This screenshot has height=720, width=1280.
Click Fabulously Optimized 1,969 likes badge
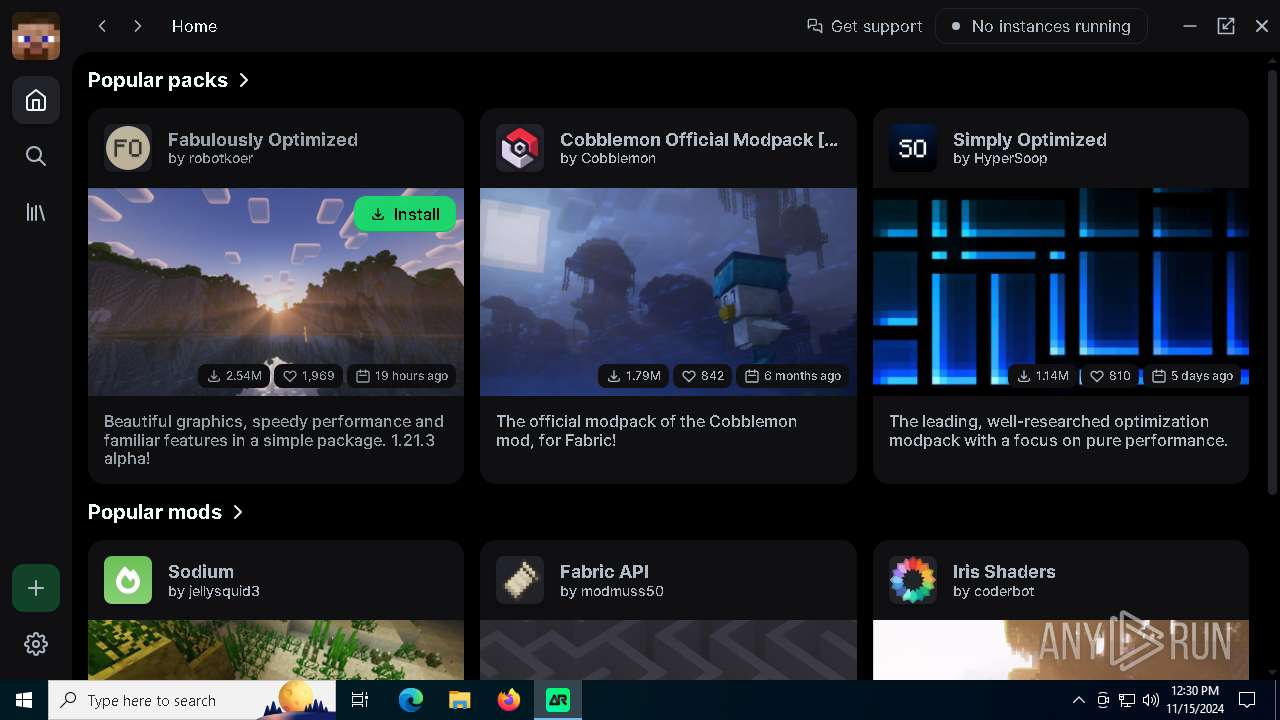pyautogui.click(x=309, y=376)
